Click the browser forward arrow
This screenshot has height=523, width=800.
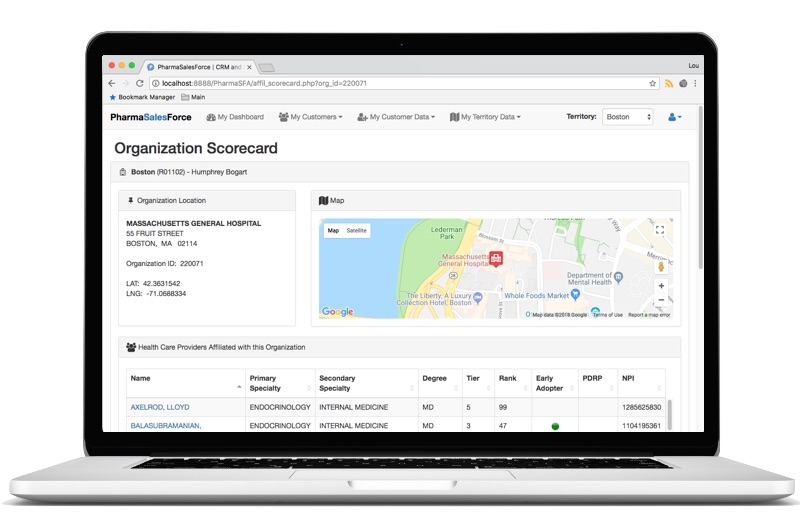126,83
